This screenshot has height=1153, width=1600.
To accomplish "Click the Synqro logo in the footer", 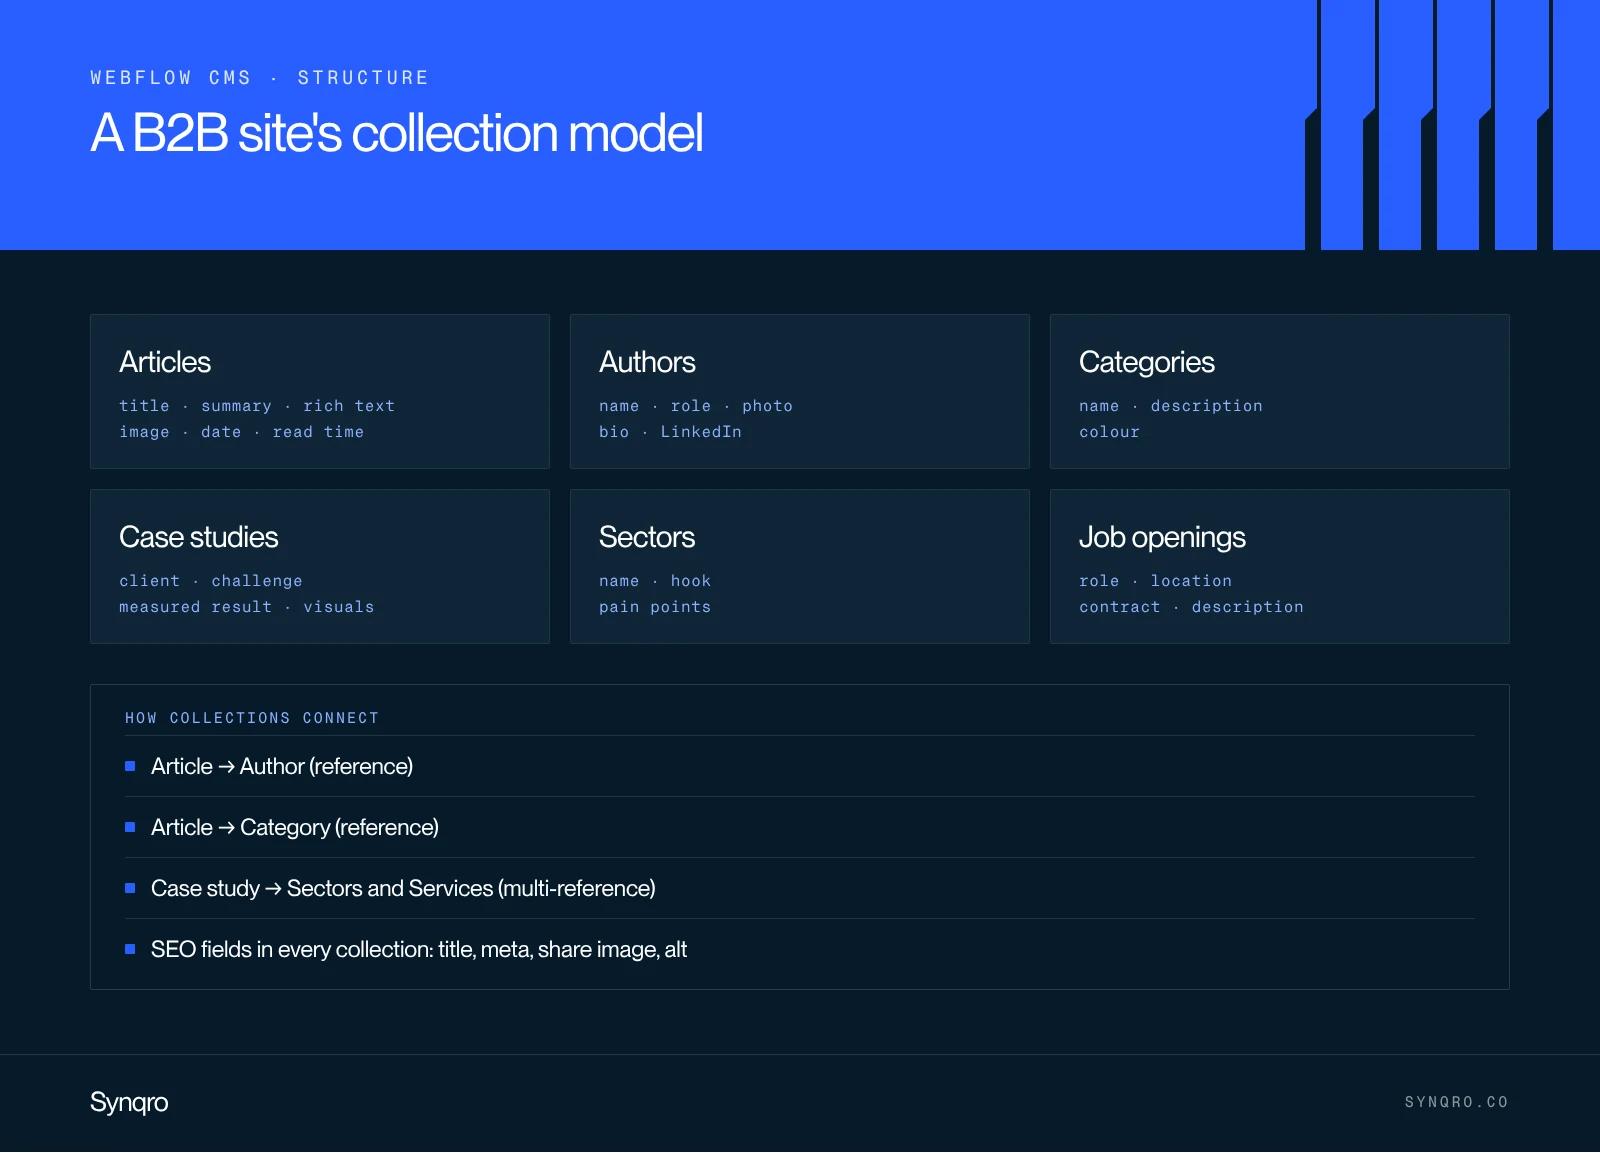I will tap(129, 1102).
